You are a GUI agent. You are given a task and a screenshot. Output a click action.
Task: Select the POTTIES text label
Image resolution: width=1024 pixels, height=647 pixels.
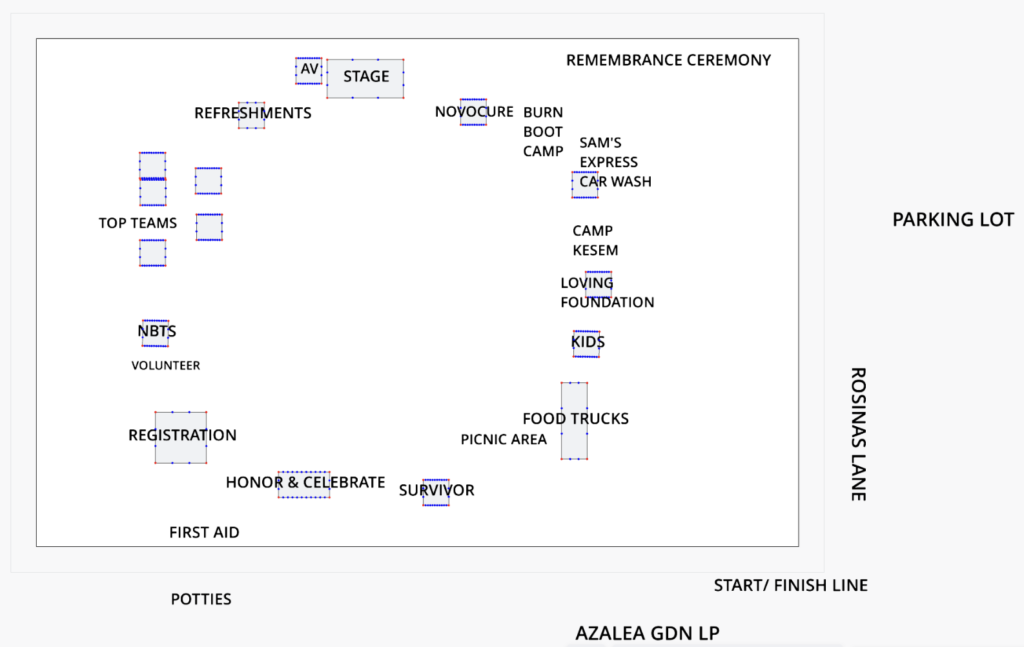coord(201,599)
